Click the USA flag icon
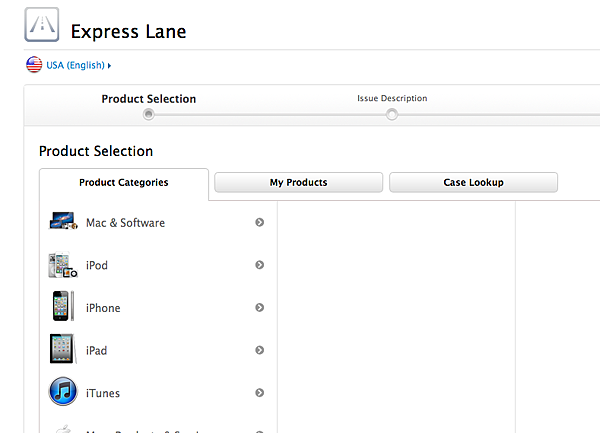This screenshot has width=600, height=433. [34, 65]
